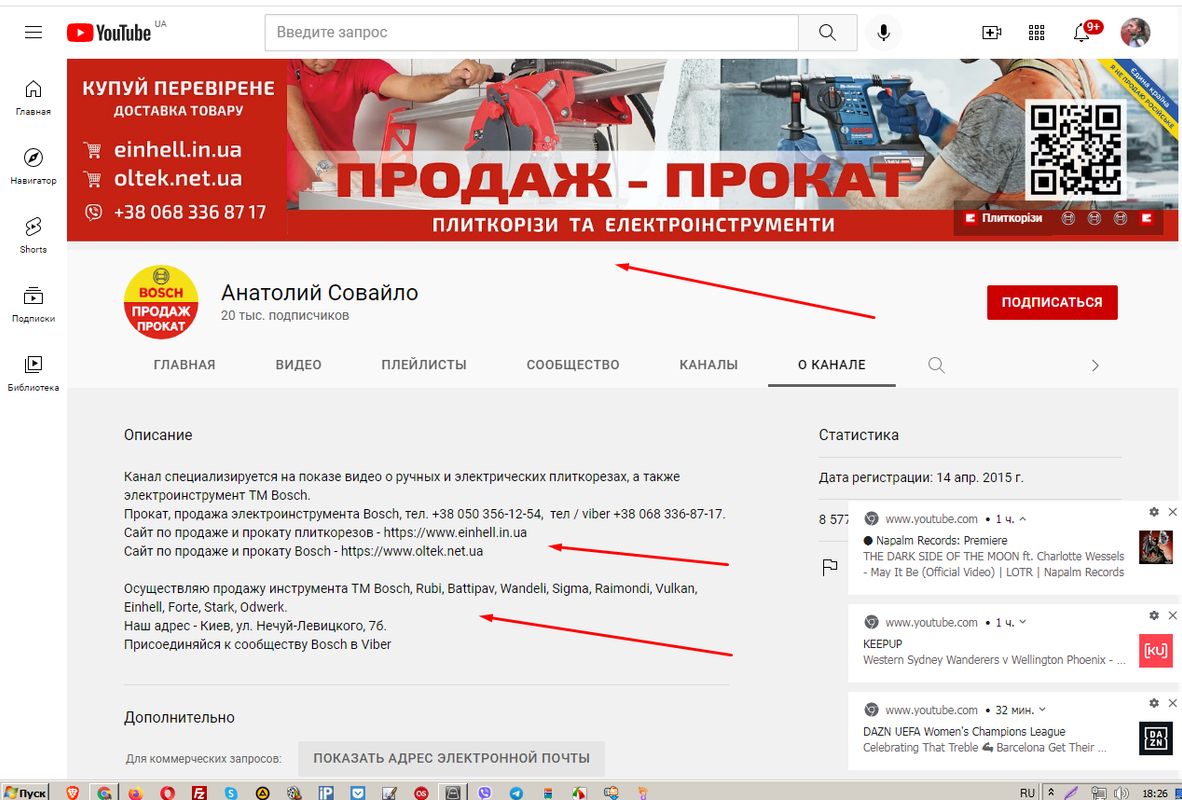Click the RU language indicator
1182x800 pixels.
click(1027, 792)
